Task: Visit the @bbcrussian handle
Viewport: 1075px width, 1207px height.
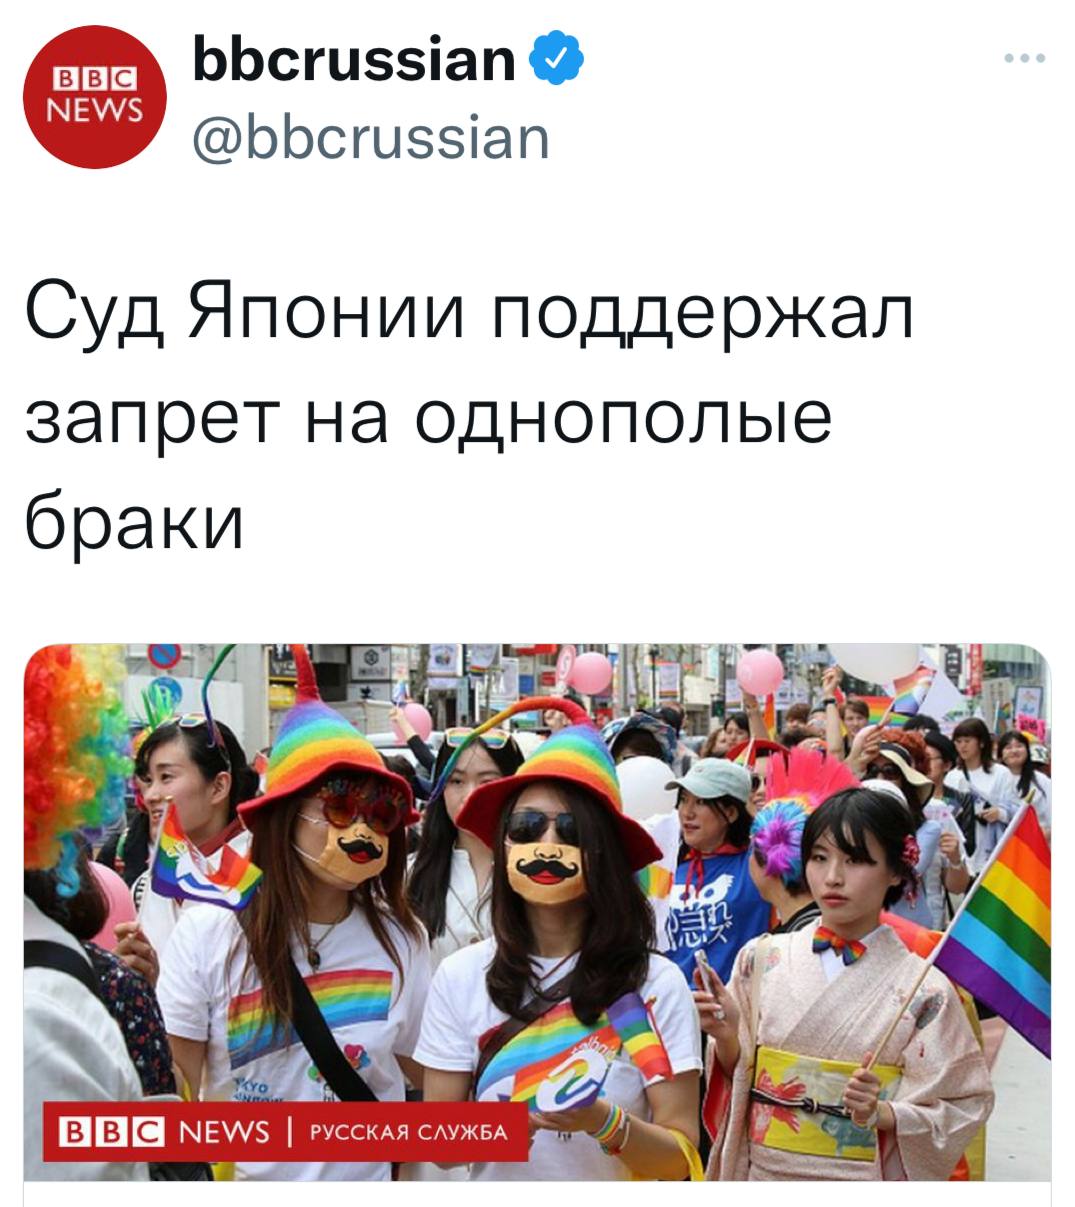Action: 370,138
